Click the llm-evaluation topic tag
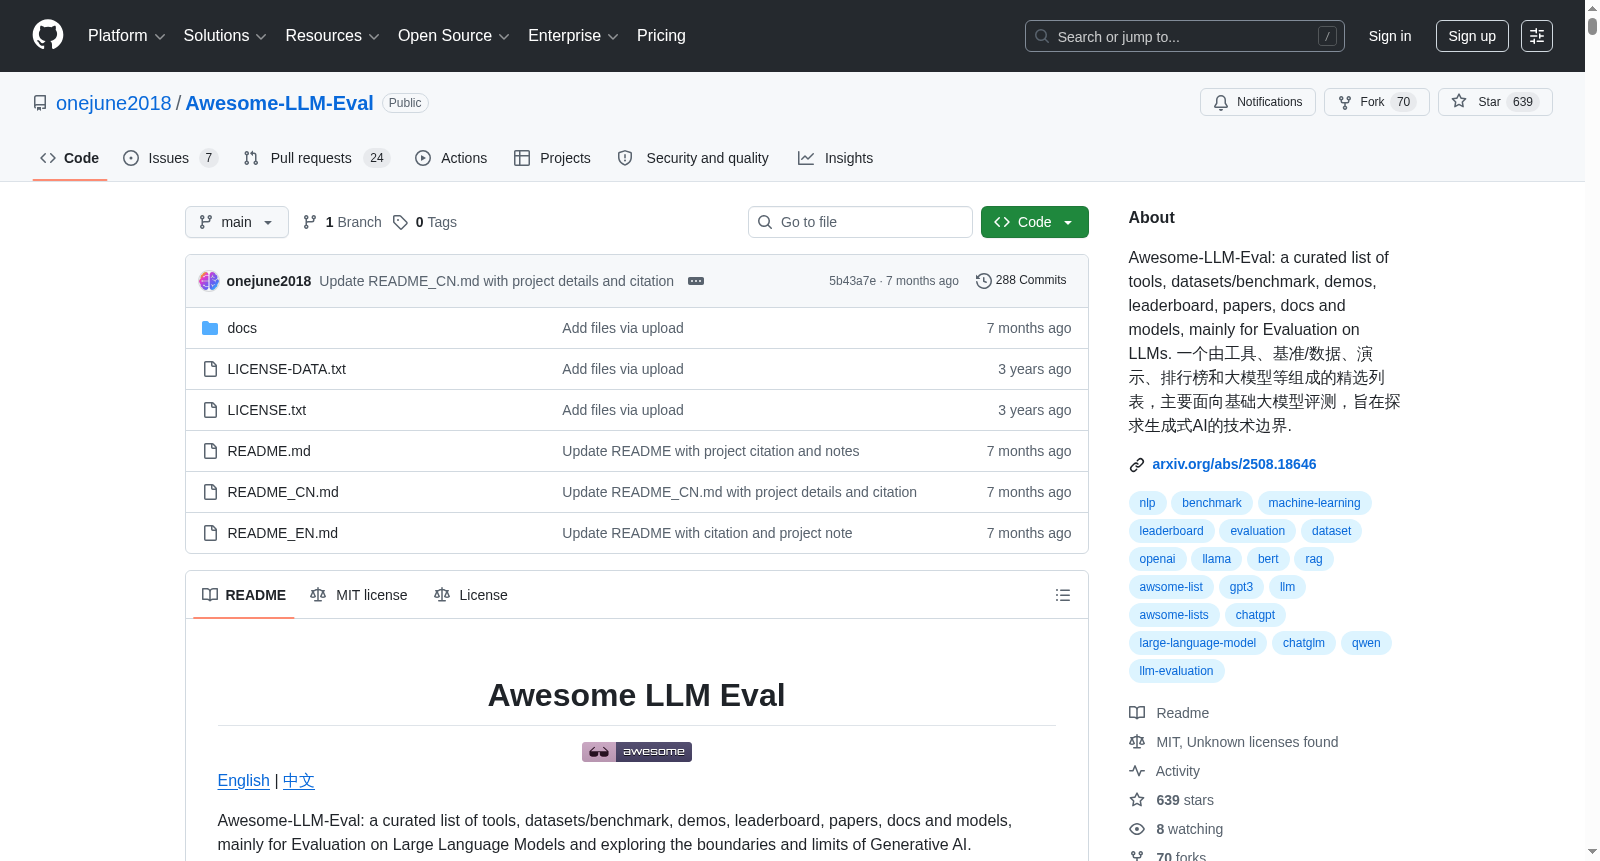Viewport: 1600px width, 861px height. (x=1176, y=671)
